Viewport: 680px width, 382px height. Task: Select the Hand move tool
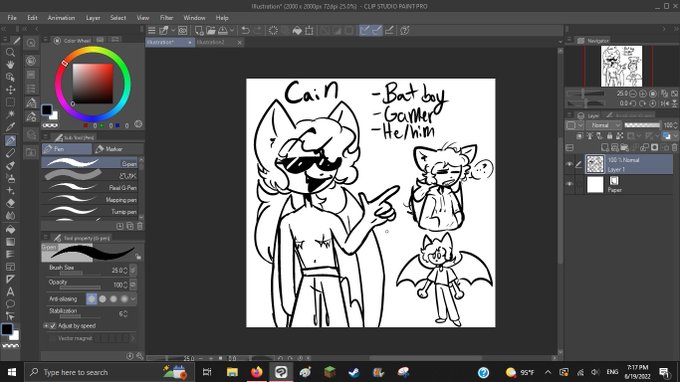click(x=10, y=65)
